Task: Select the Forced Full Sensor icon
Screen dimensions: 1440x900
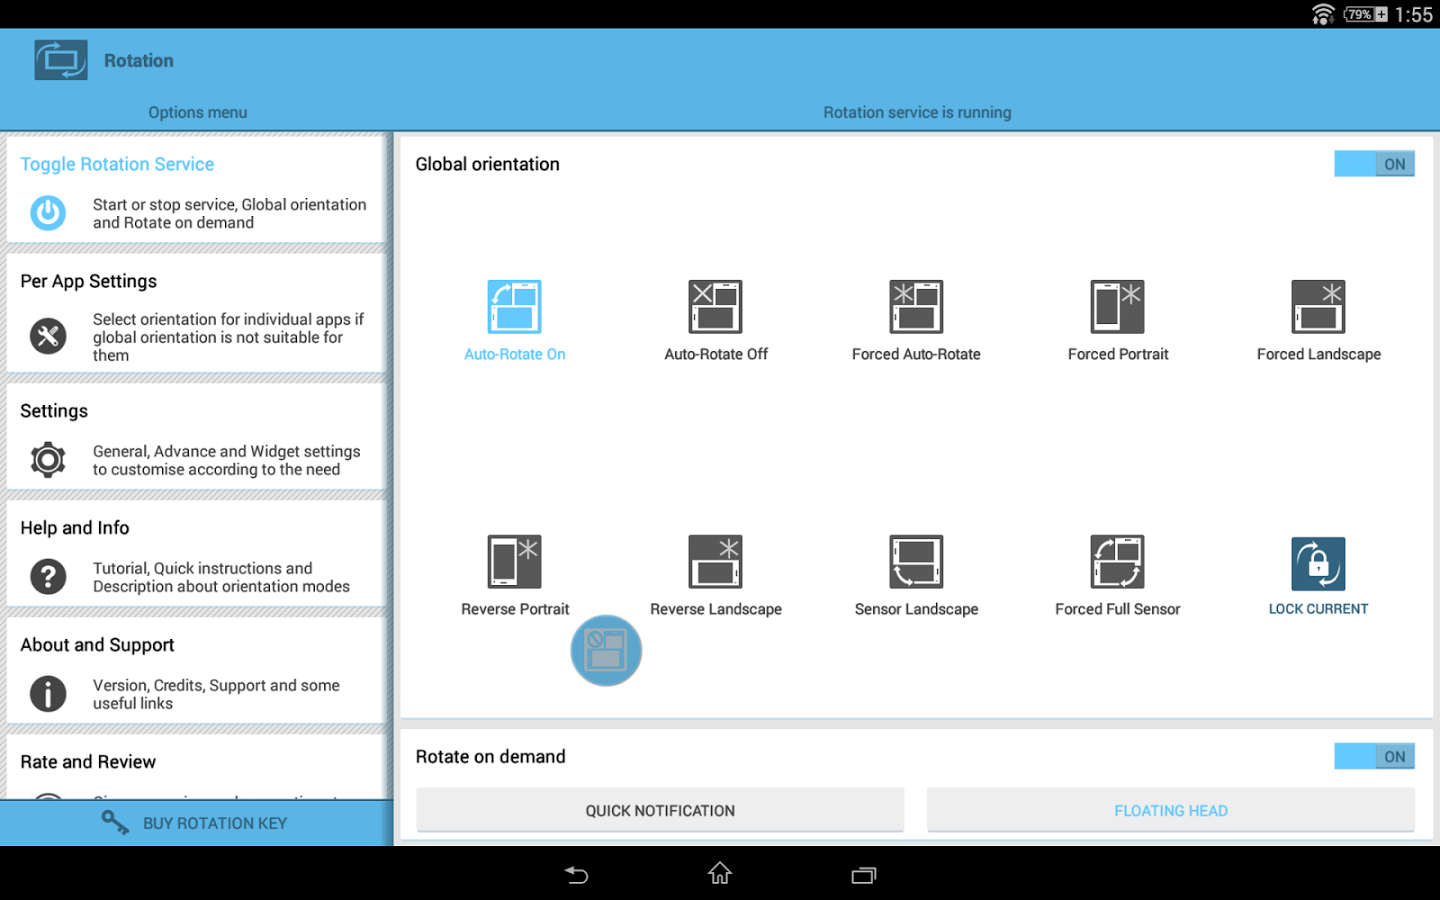Action: pyautogui.click(x=1117, y=561)
